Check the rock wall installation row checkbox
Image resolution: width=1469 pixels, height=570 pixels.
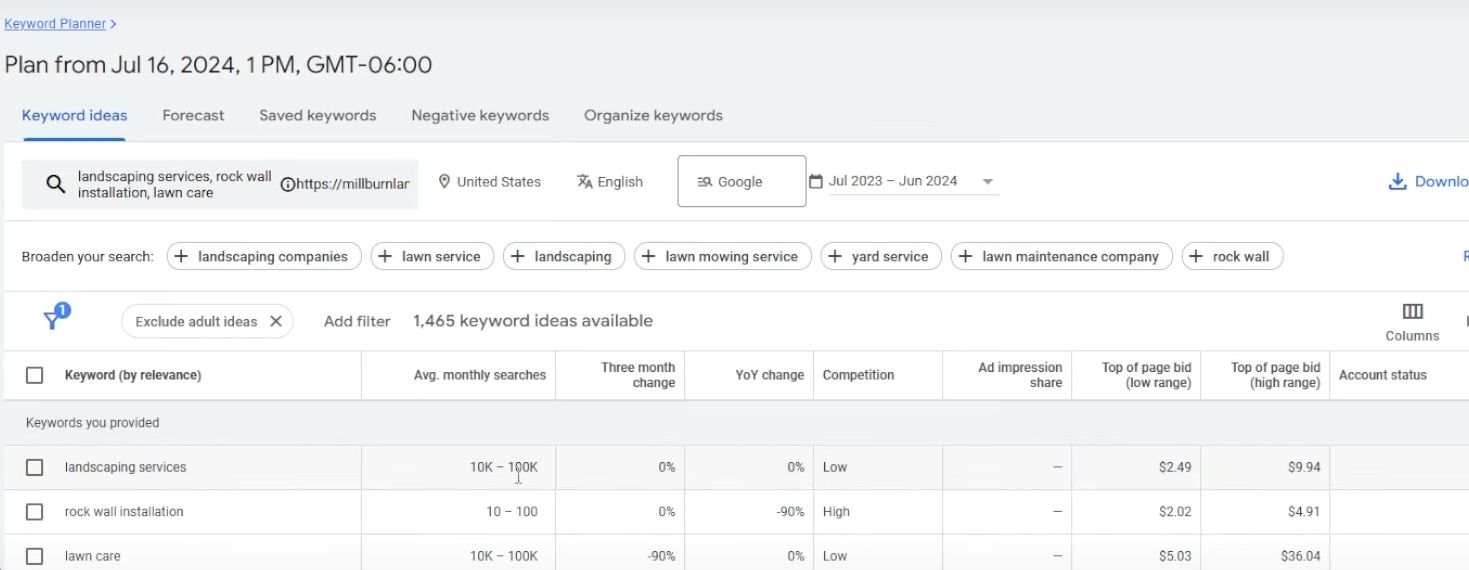[x=34, y=512]
